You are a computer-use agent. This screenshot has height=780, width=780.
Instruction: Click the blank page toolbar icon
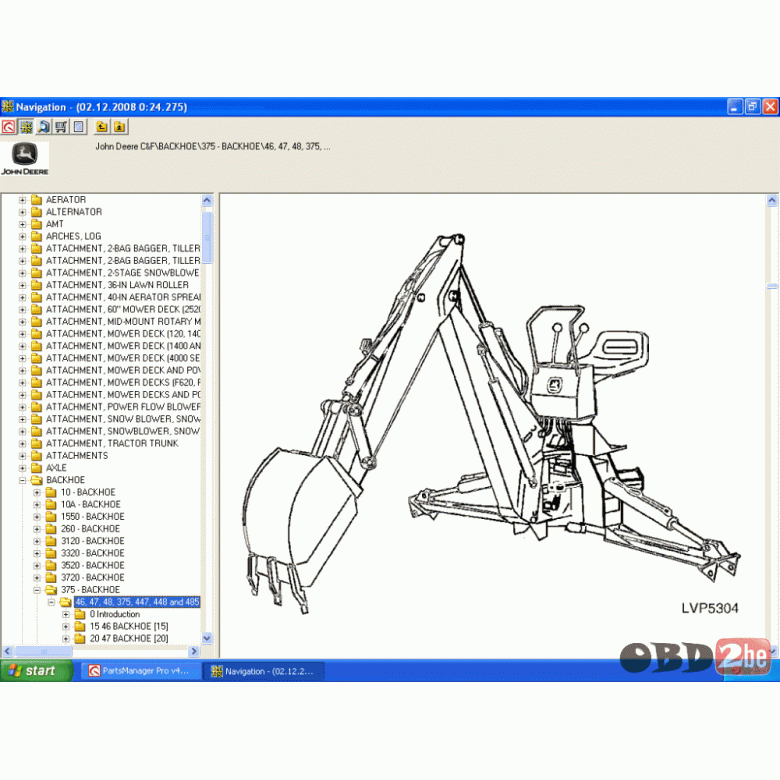79,127
